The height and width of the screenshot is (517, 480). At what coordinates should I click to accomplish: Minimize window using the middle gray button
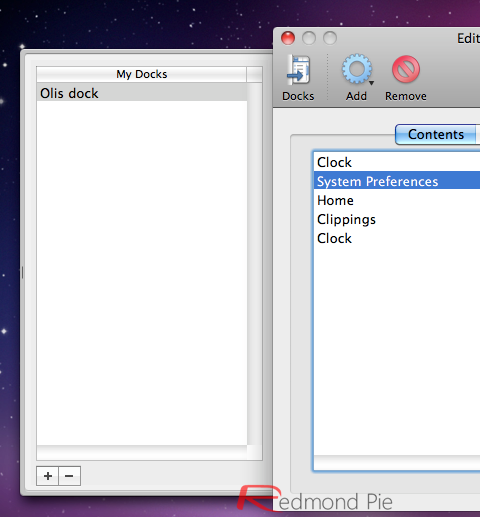309,38
